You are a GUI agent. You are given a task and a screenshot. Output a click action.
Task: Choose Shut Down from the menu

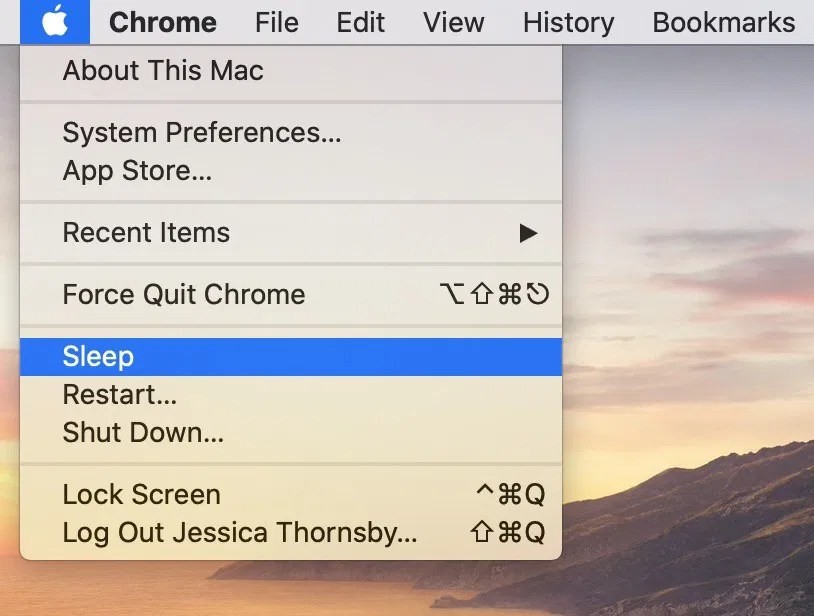pos(143,433)
